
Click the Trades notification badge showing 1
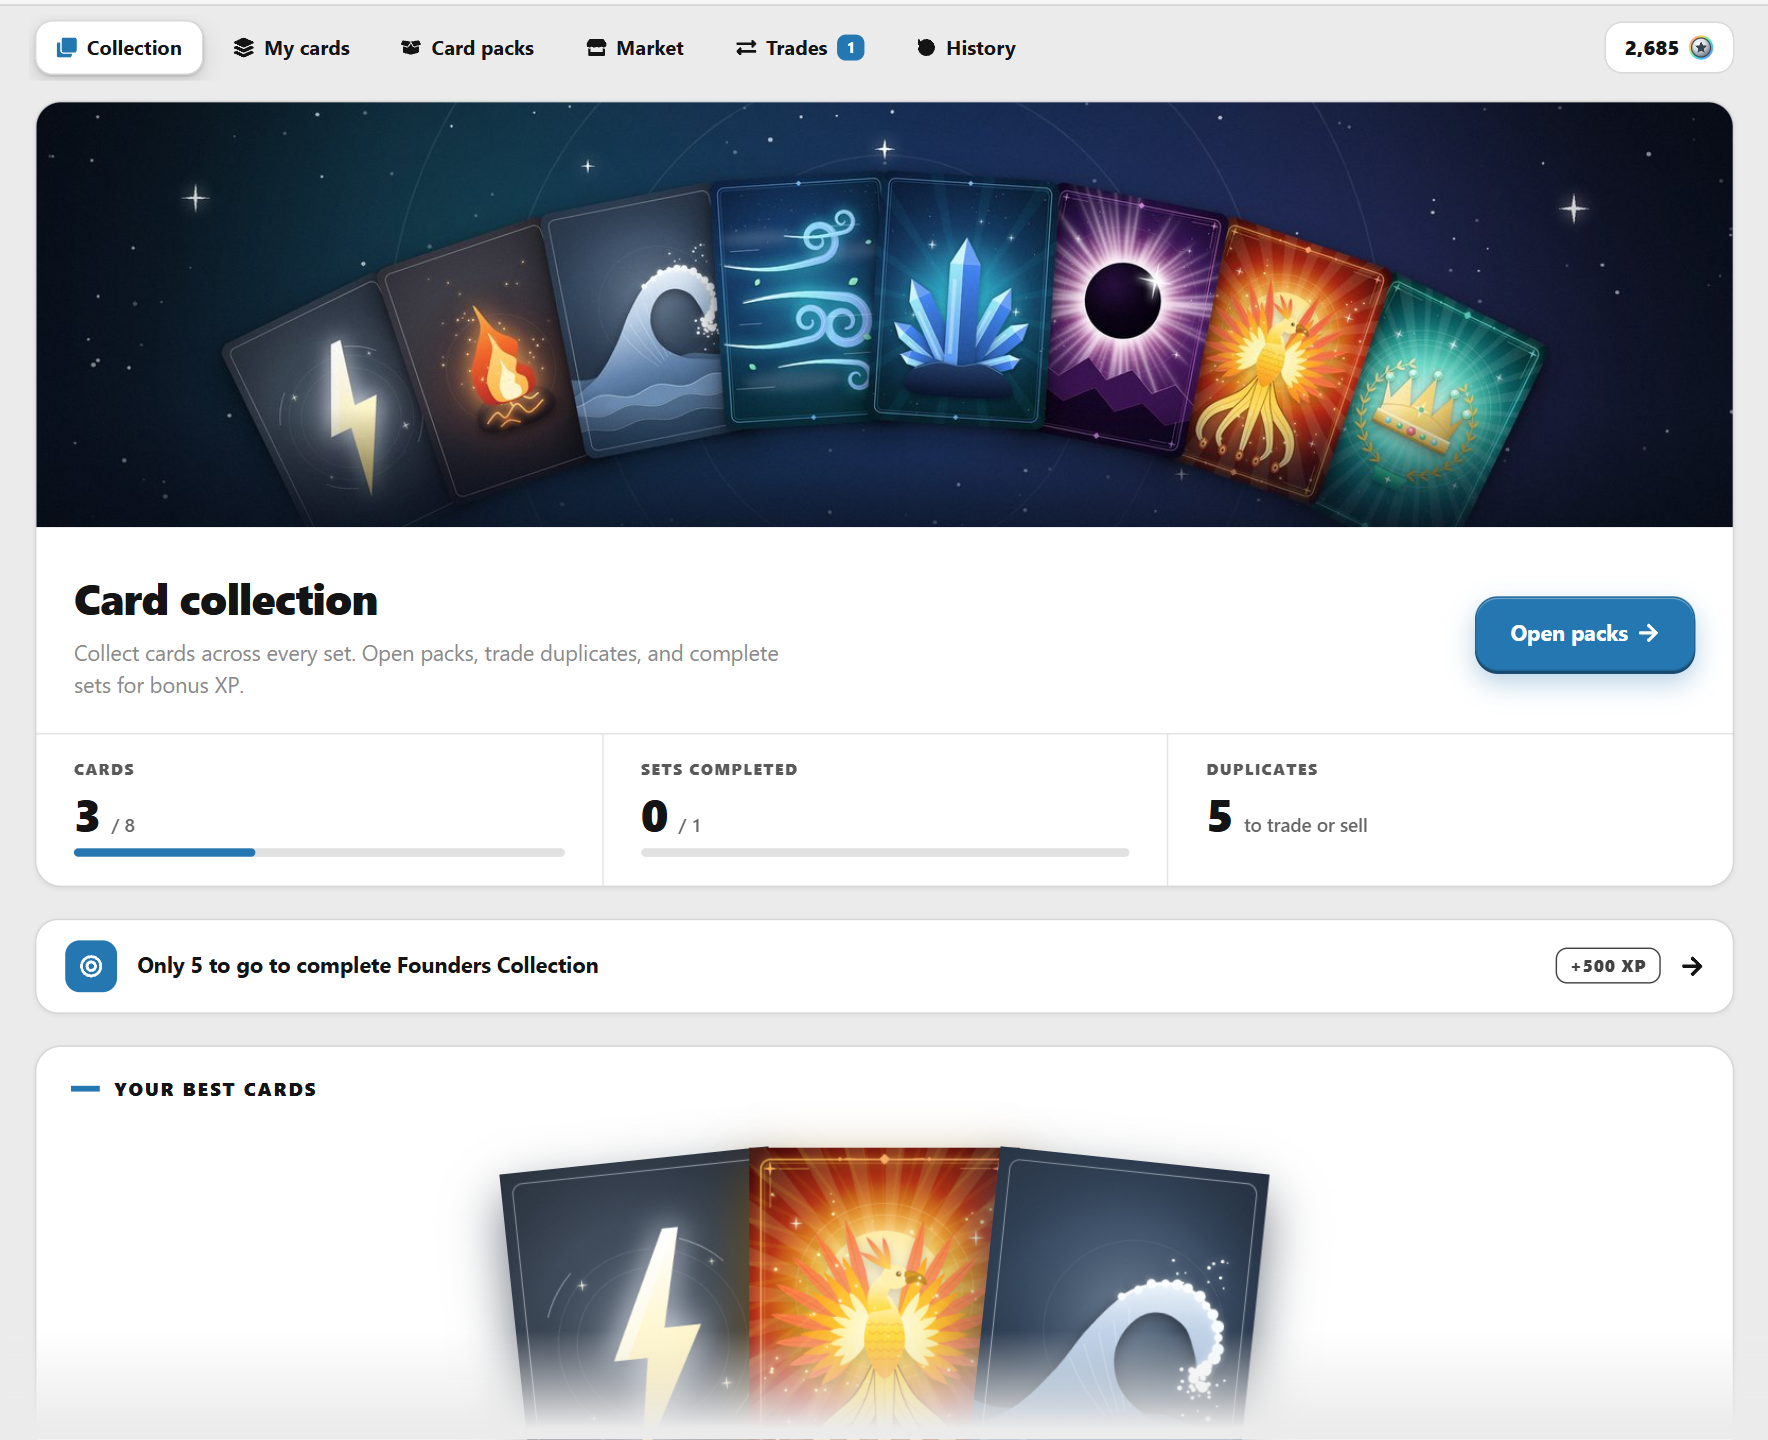(x=851, y=48)
